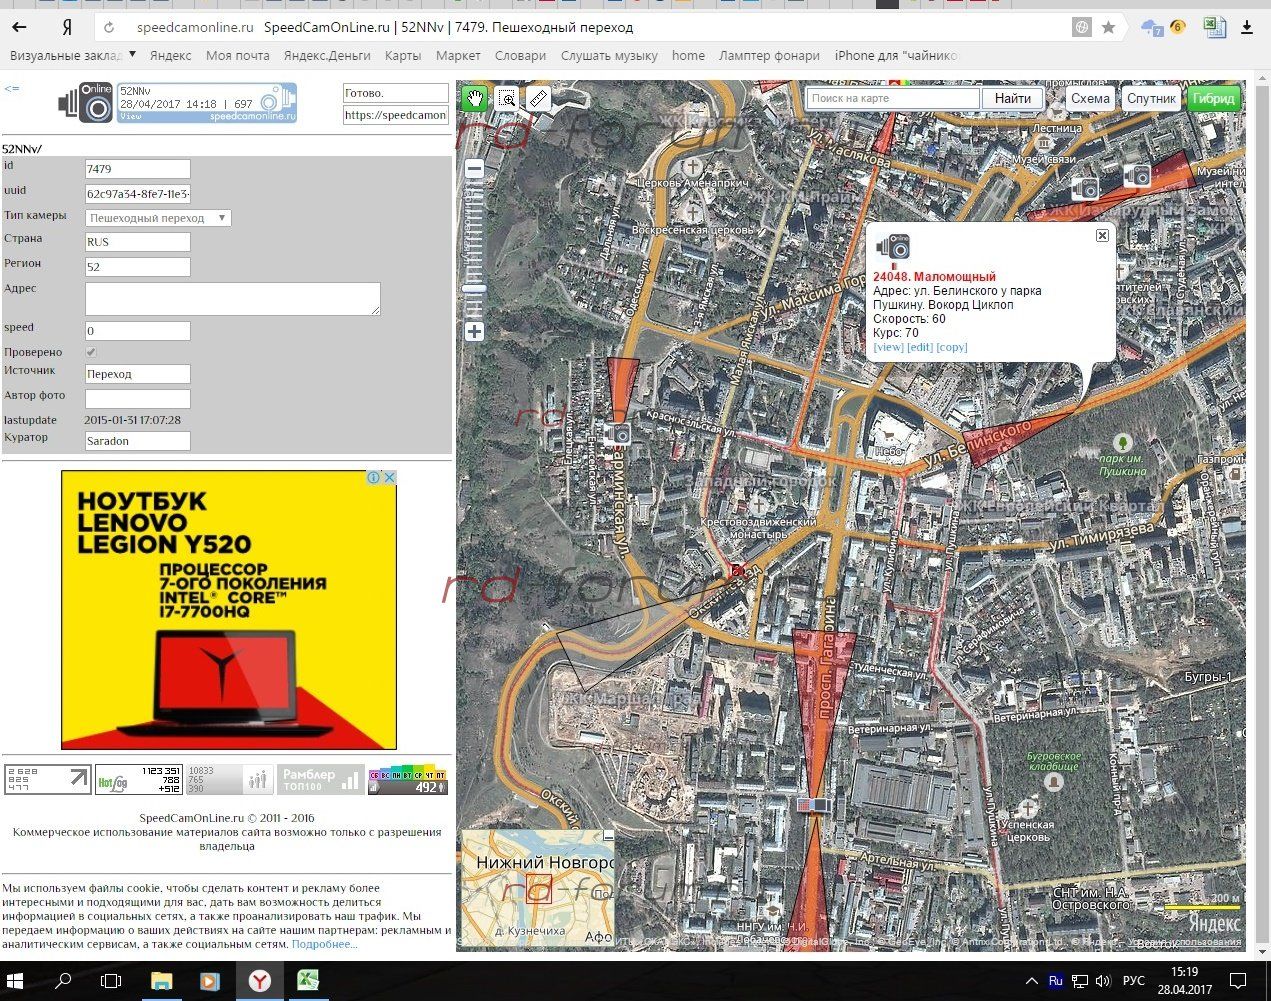Open browser downloads arrow icon
Viewport: 1271px width, 1001px height.
(1249, 28)
